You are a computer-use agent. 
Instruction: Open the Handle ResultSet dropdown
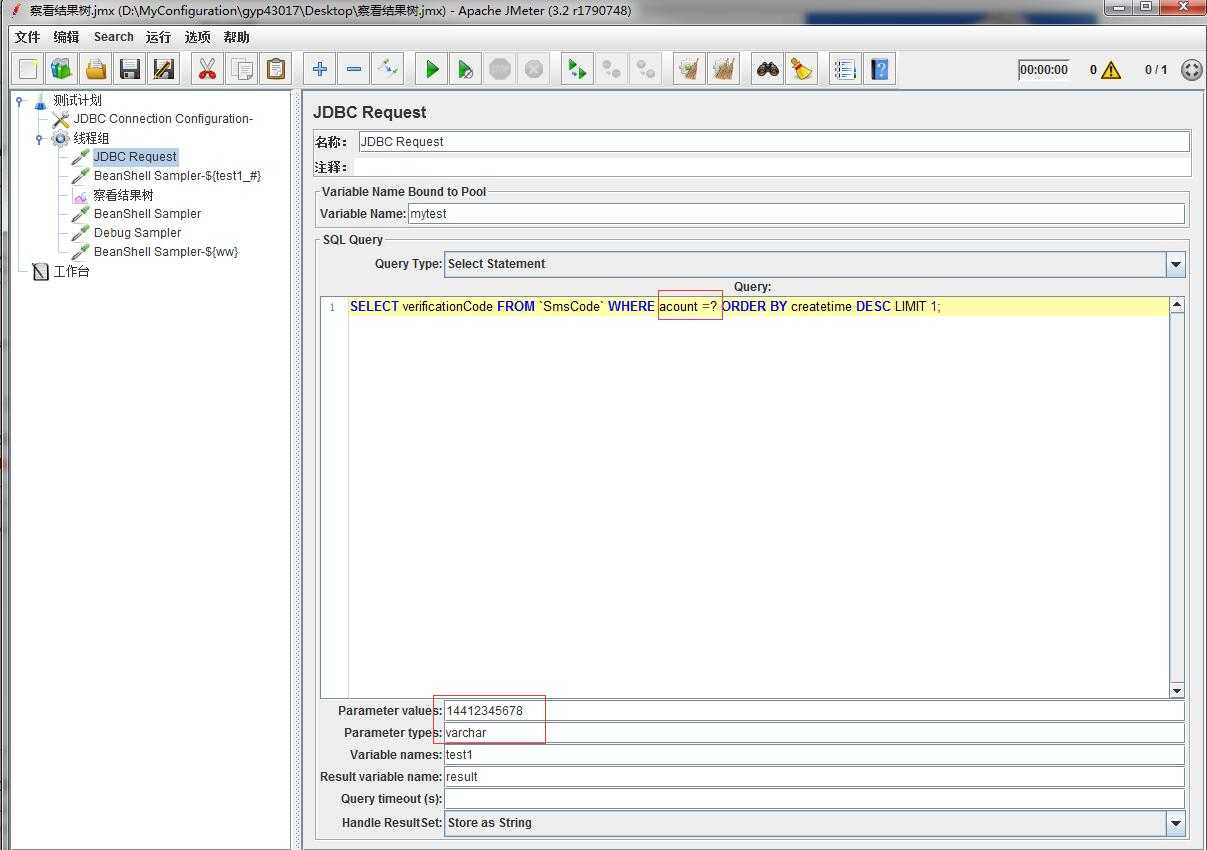1175,823
